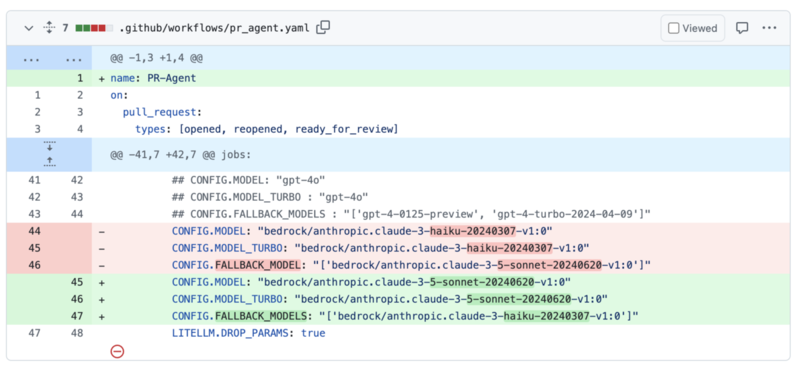Click old line number 46
This screenshot has width=800, height=374.
click(x=34, y=265)
